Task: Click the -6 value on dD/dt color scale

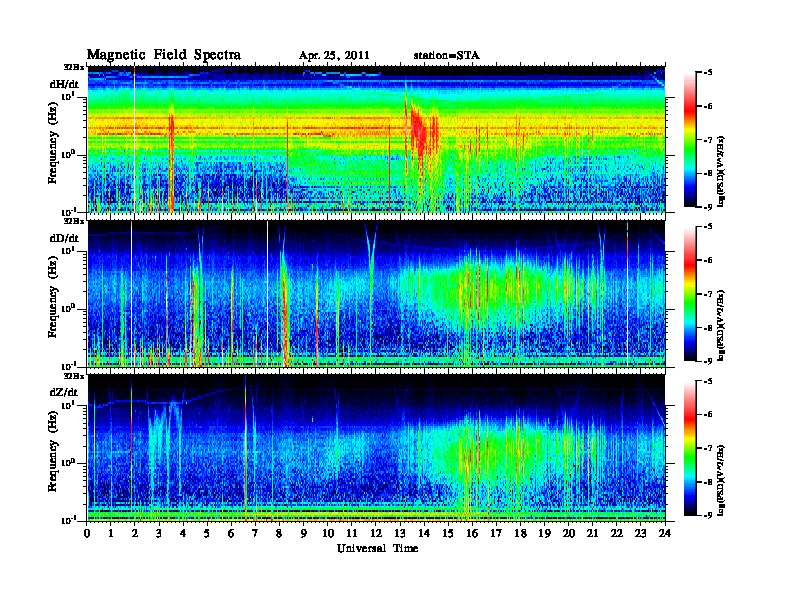Action: 707,261
